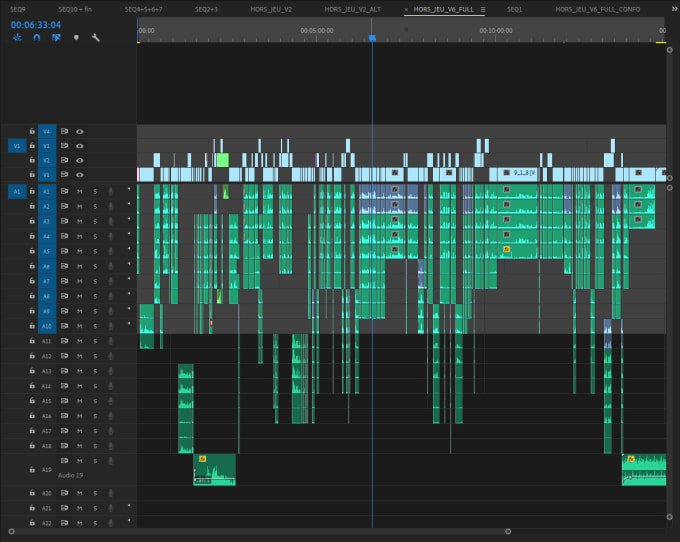680x542 pixels.
Task: Open panel menu next to HORS_JEU_V6_FULL tab
Action: point(483,9)
